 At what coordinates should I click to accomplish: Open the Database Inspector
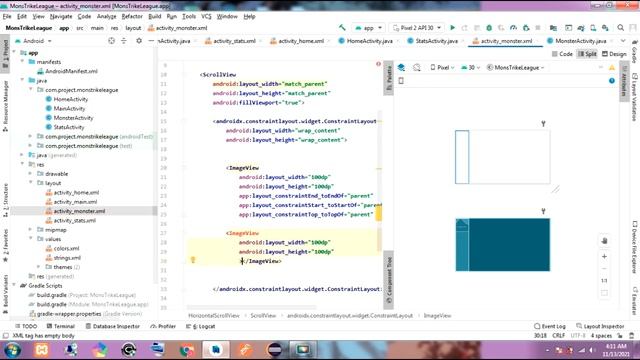tap(113, 326)
